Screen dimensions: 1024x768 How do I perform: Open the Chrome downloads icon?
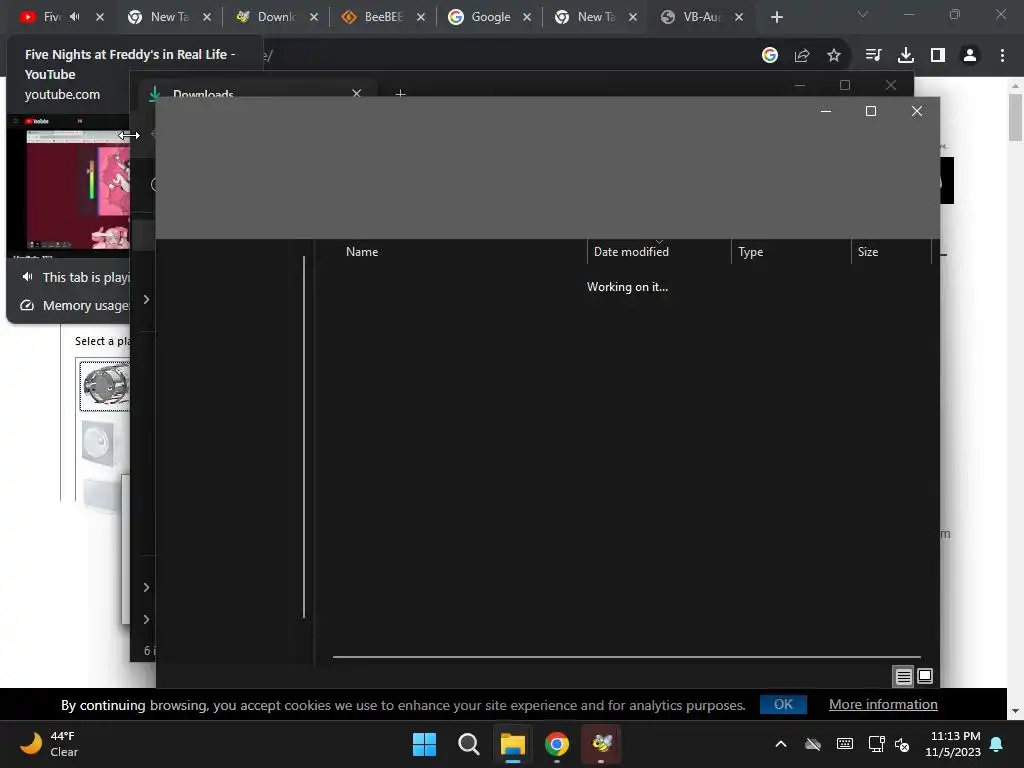(x=905, y=56)
